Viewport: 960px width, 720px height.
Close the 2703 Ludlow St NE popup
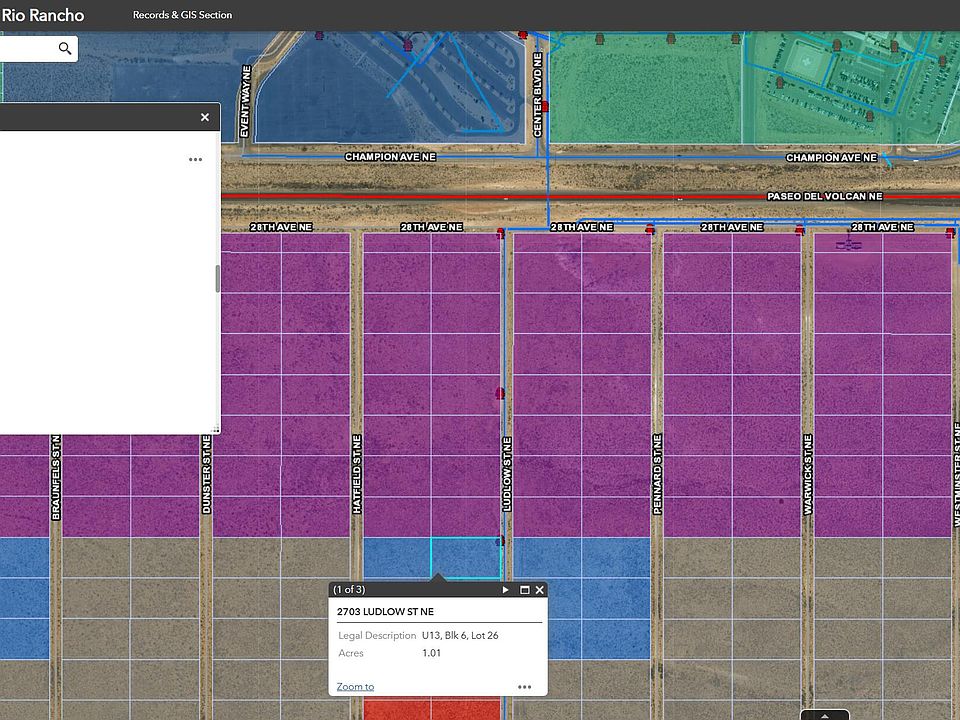pyautogui.click(x=540, y=590)
